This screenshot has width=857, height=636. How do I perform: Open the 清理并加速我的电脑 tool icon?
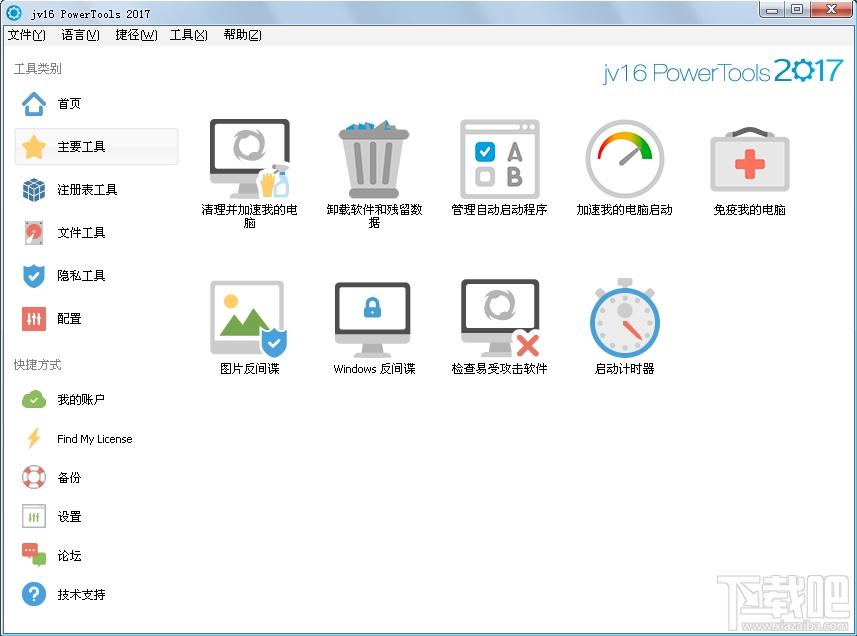[250, 158]
